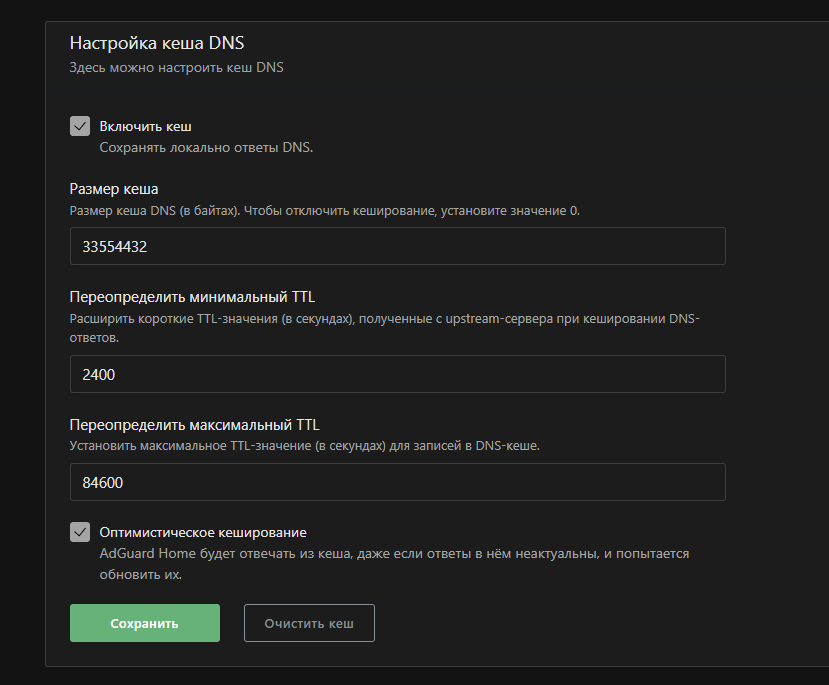829x685 pixels.
Task: Click the Размер кеша field label
Action: [x=114, y=189]
